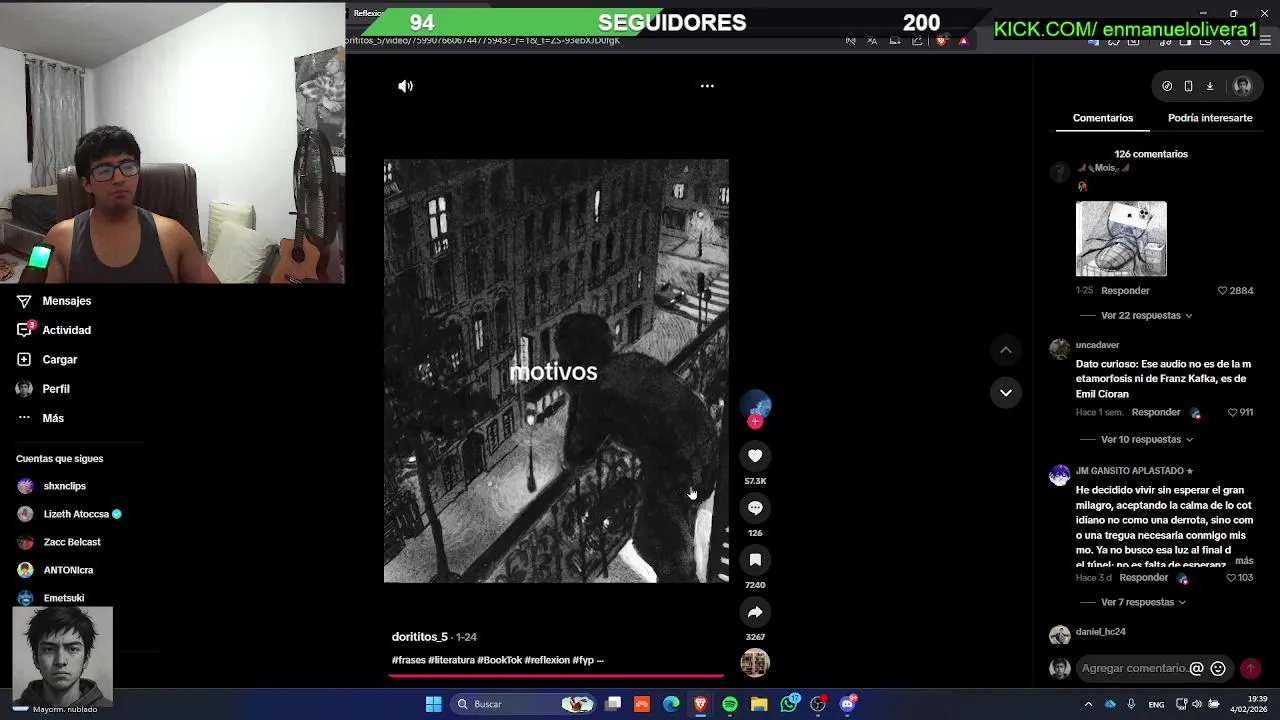Open the three-dot video options menu
Viewport: 1280px width, 720px height.
707,86
